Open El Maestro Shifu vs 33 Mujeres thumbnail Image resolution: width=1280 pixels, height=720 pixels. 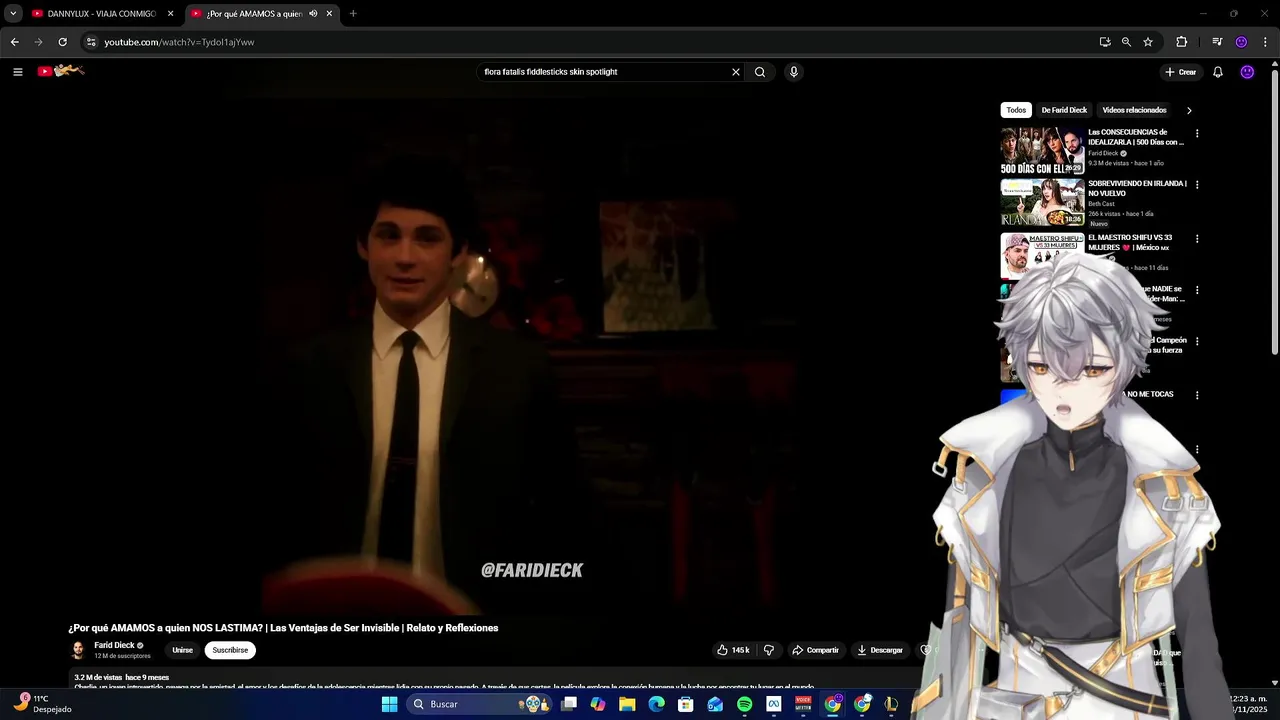click(x=1042, y=255)
